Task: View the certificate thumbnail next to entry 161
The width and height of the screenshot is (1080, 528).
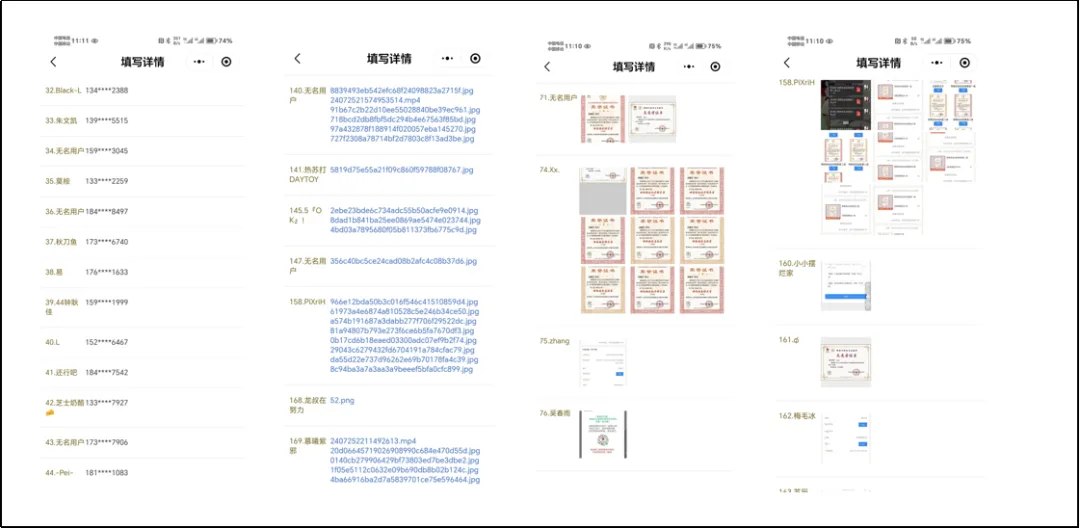Action: click(845, 361)
